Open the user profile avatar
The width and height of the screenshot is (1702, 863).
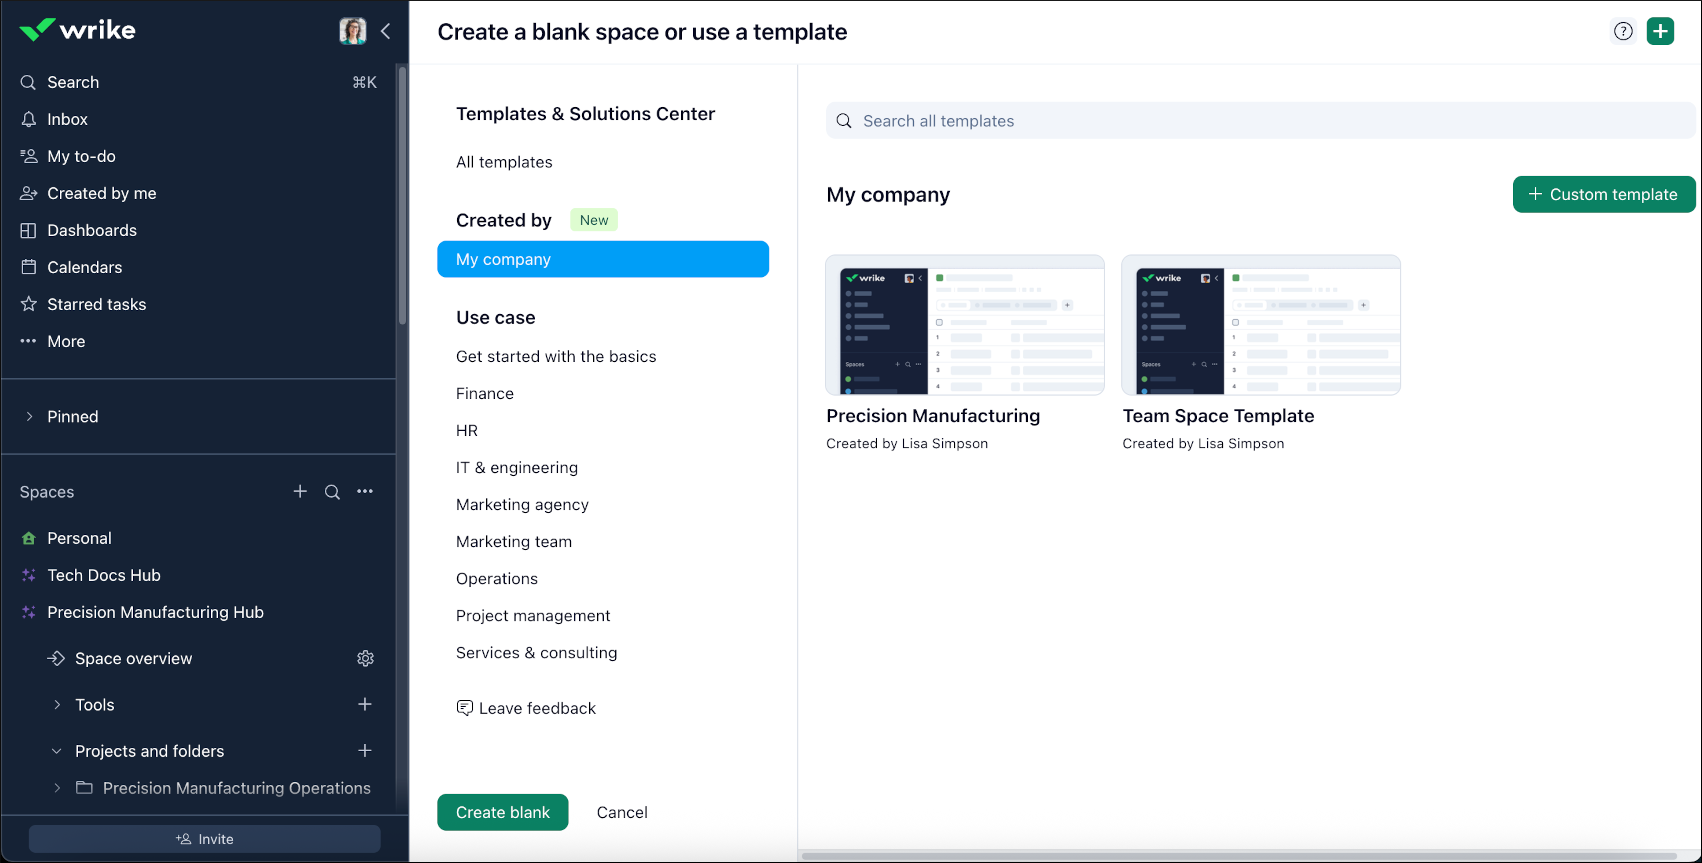pyautogui.click(x=352, y=31)
